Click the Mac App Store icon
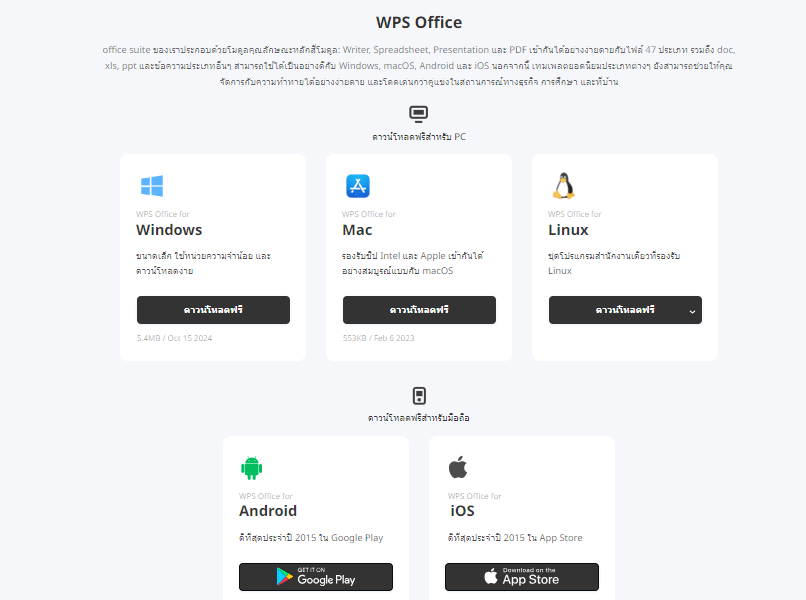The image size is (806, 600). tap(358, 186)
